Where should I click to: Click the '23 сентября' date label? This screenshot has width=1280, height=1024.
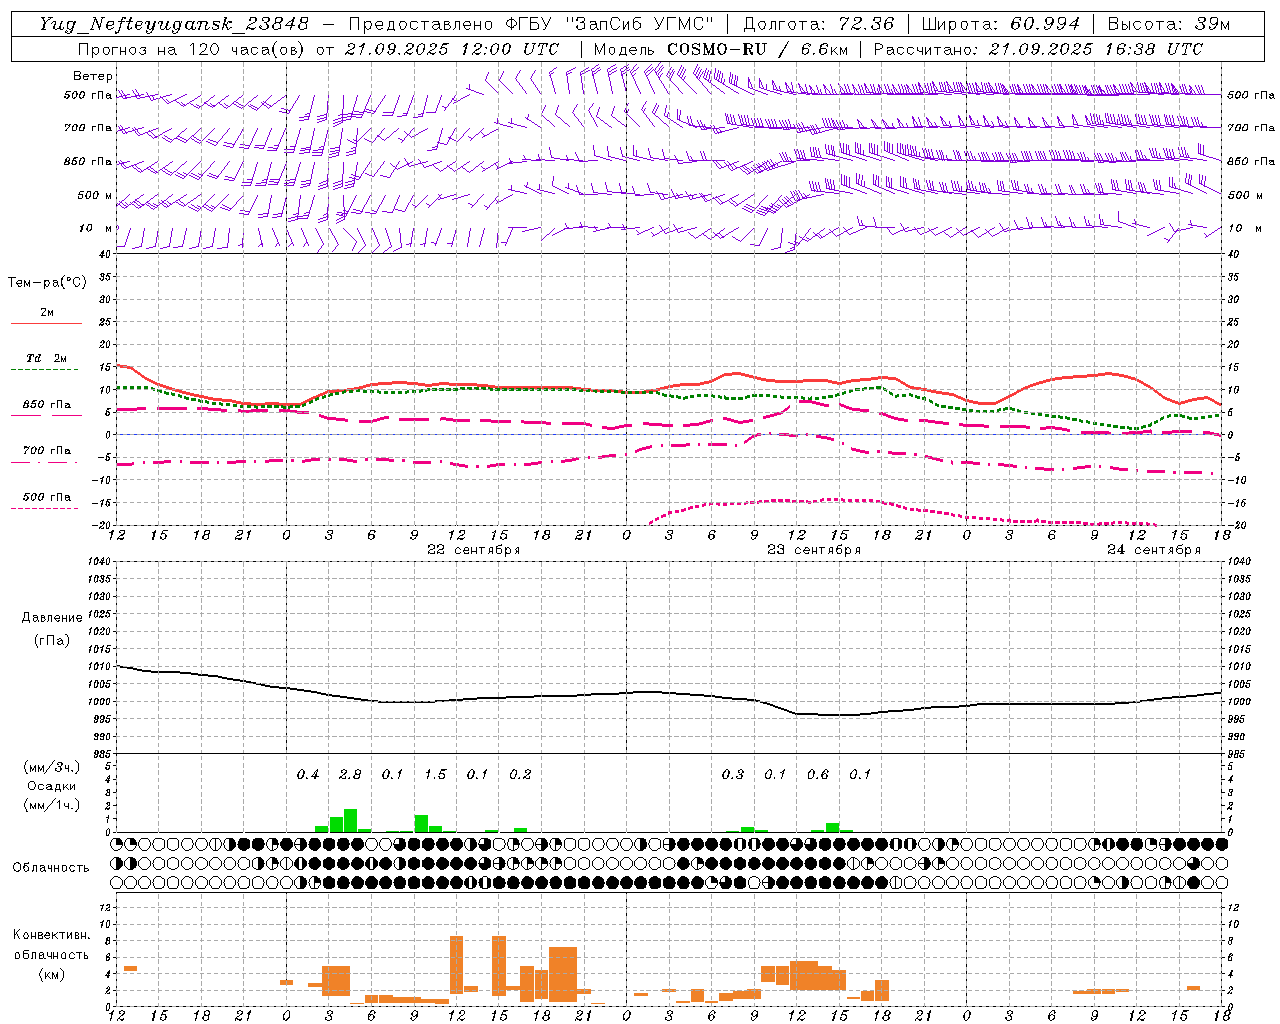(814, 550)
